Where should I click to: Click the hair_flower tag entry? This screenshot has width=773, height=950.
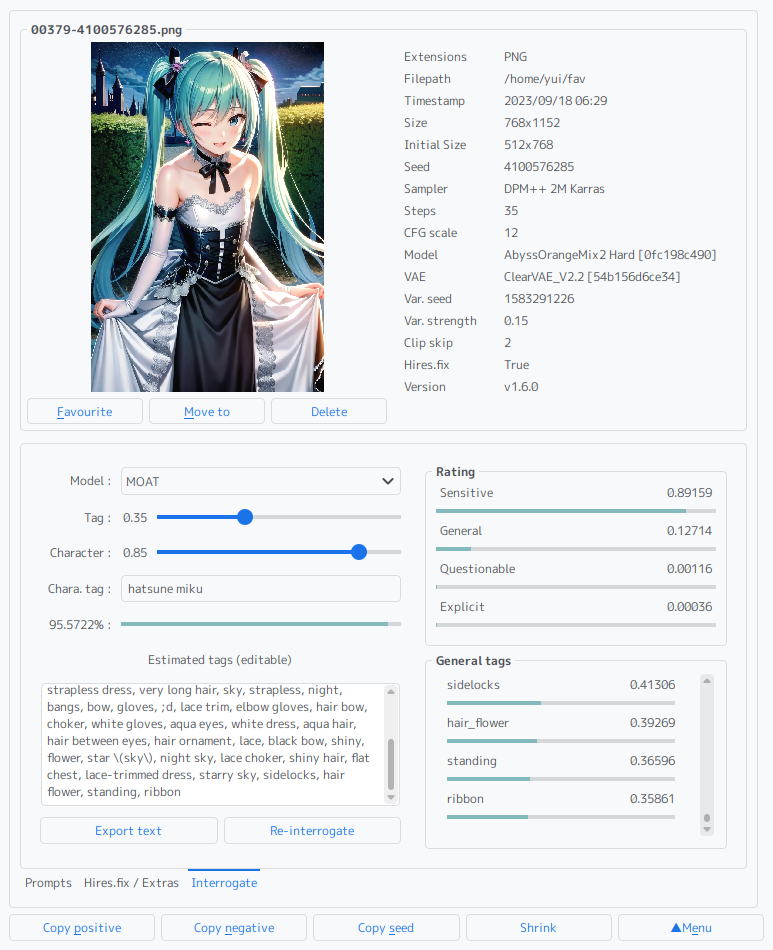click(x=560, y=728)
